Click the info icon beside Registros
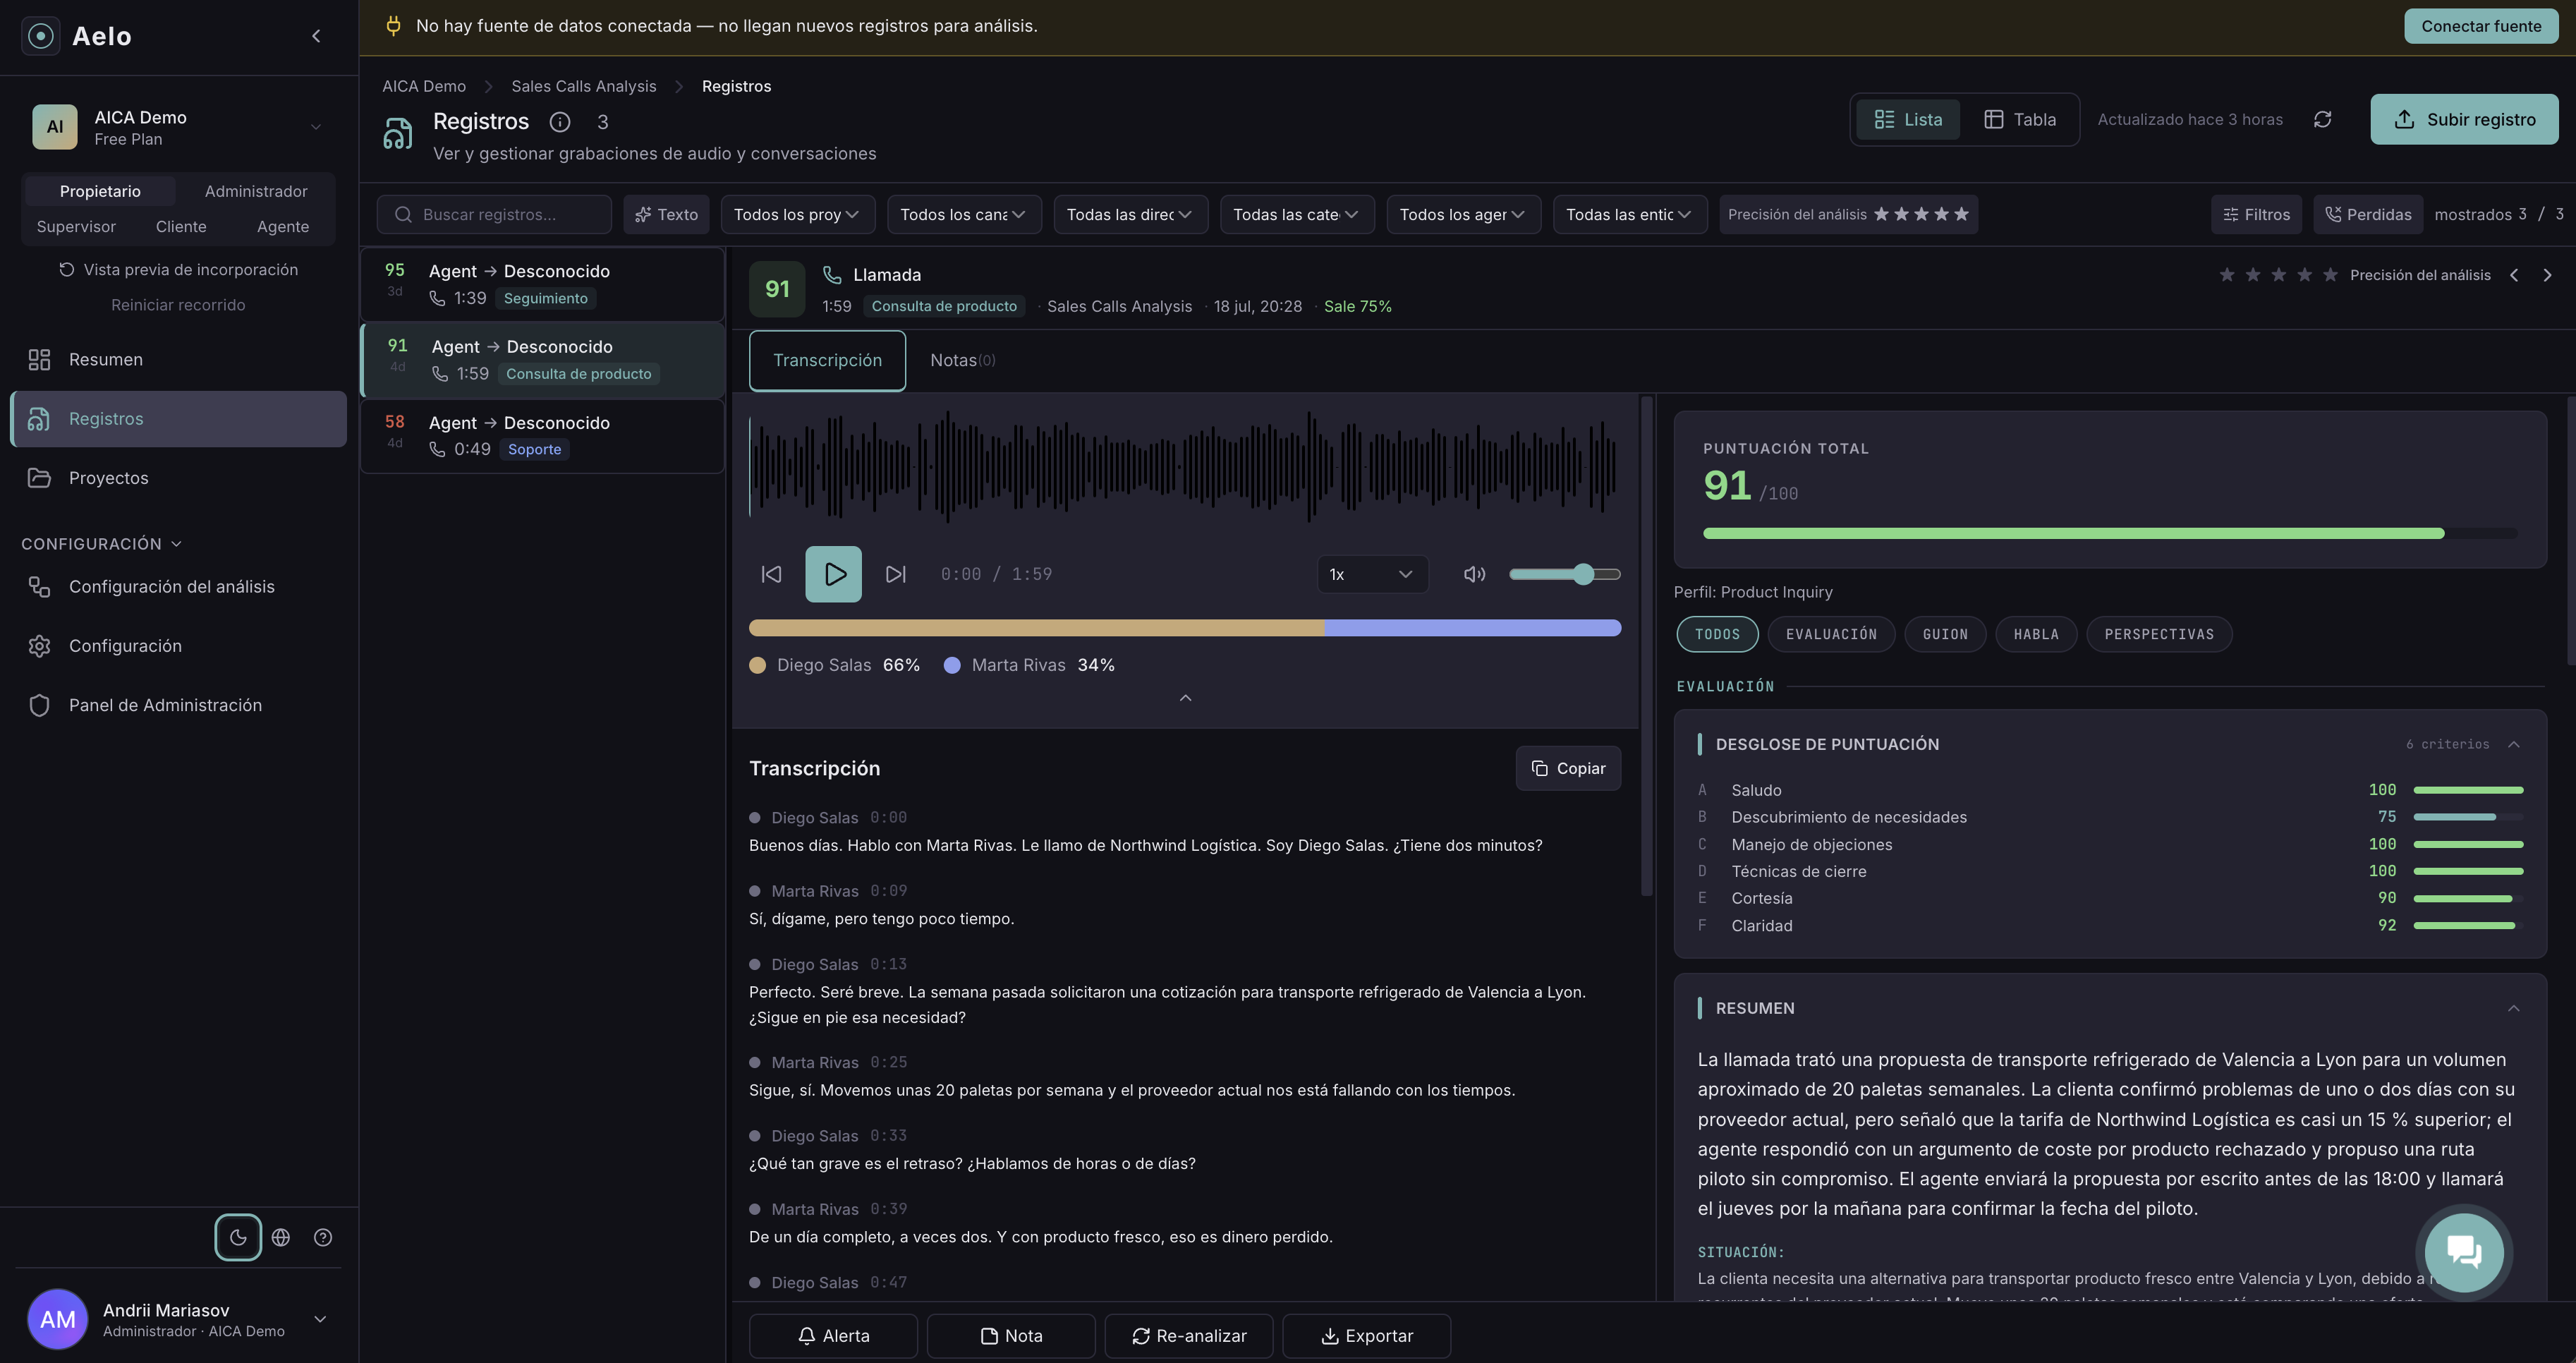The image size is (2576, 1363). 560,122
